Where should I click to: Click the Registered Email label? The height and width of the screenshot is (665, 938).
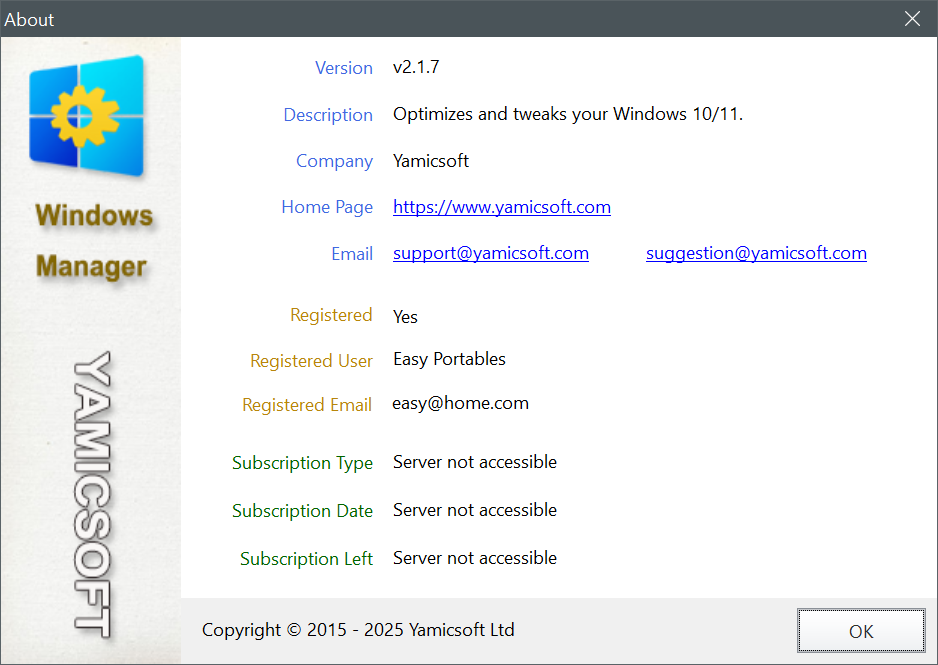click(x=307, y=405)
